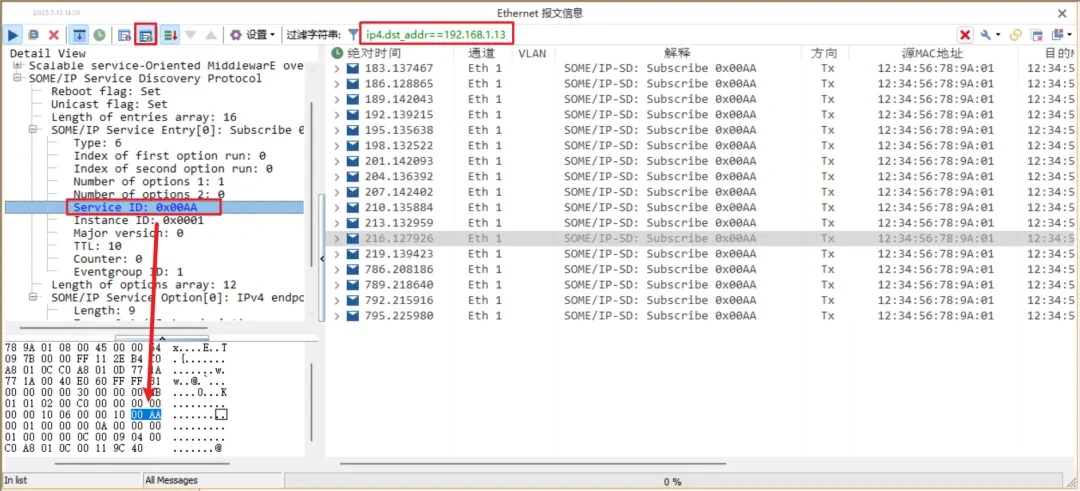Click the blue Start play arrow icon
The width and height of the screenshot is (1080, 491).
click(x=14, y=35)
